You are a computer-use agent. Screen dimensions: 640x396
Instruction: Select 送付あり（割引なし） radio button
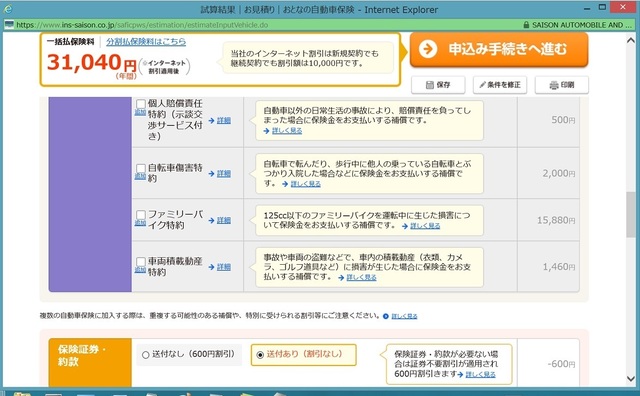click(260, 355)
